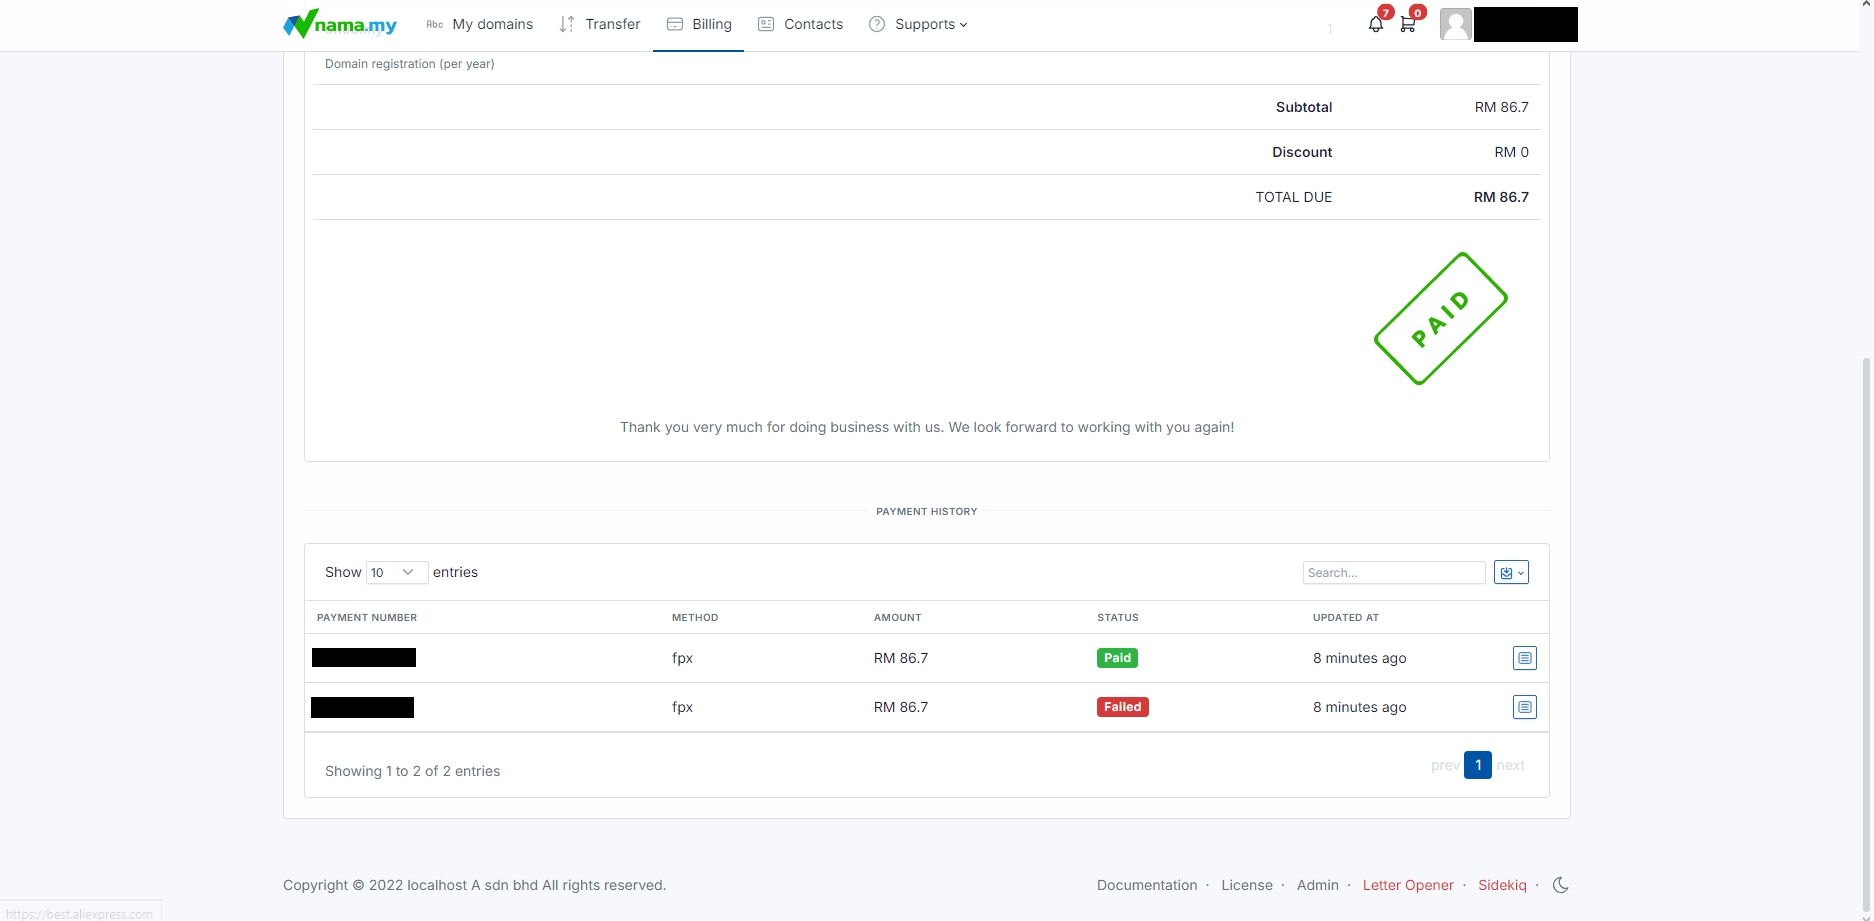Open the Contacts page
The width and height of the screenshot is (1874, 921).
coord(801,24)
